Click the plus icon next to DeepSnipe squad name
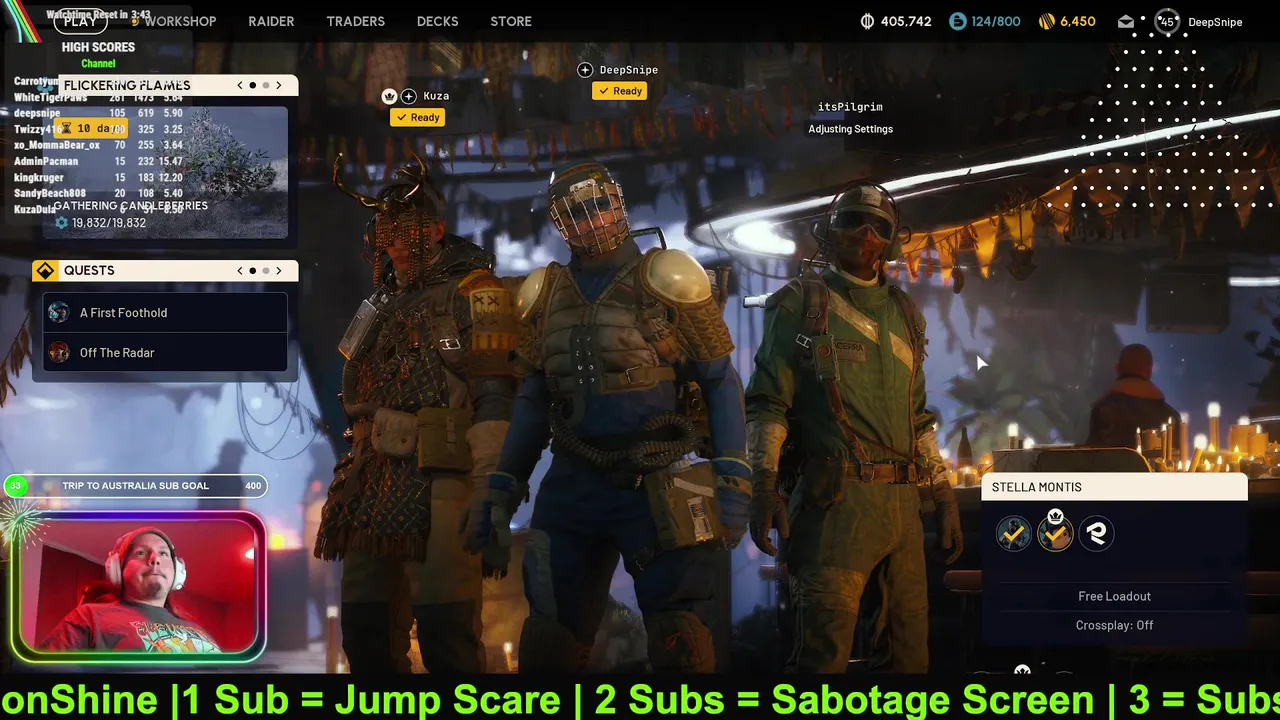Image resolution: width=1280 pixels, height=720 pixels. (x=585, y=69)
